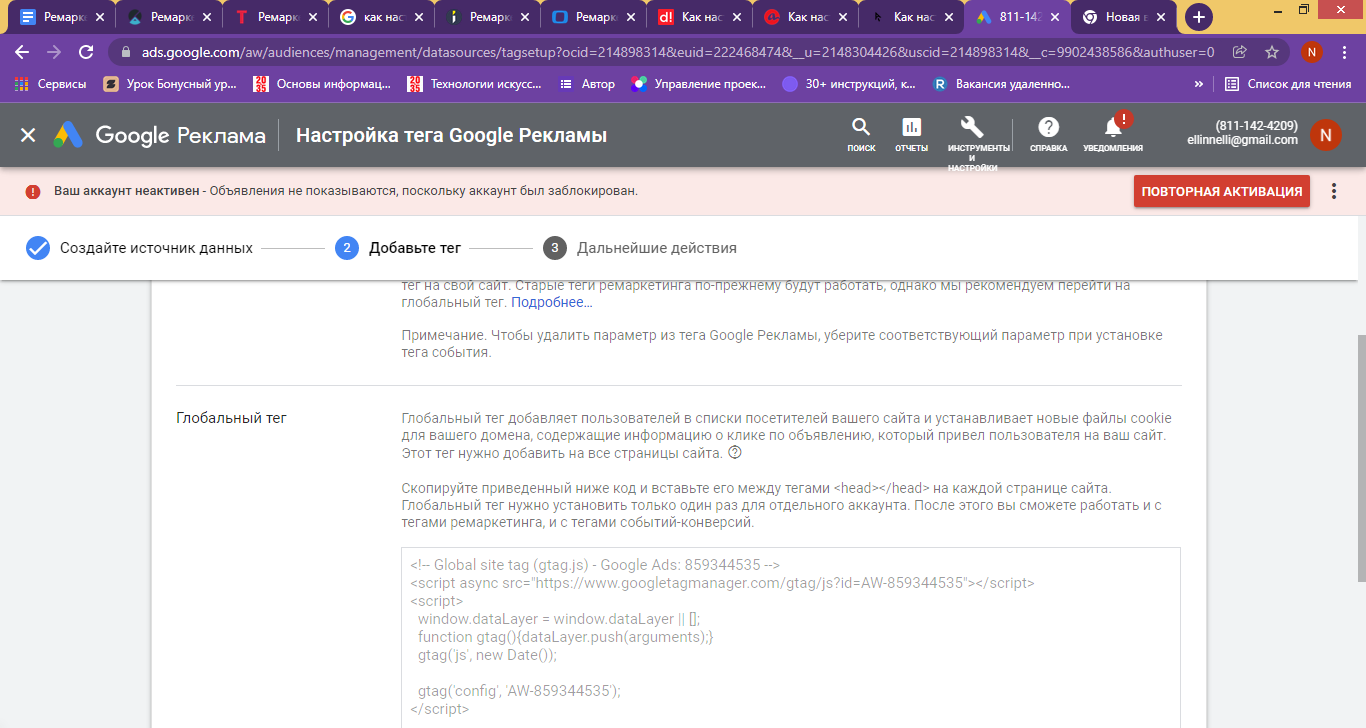
Task: Open the Технологии искусс... bookmark
Action: 476,84
